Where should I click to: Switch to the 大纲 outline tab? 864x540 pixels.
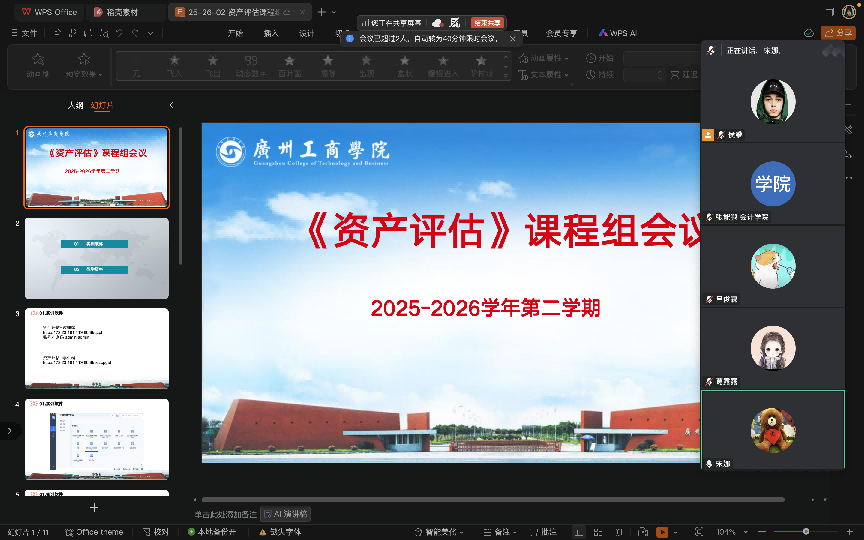pyautogui.click(x=75, y=105)
